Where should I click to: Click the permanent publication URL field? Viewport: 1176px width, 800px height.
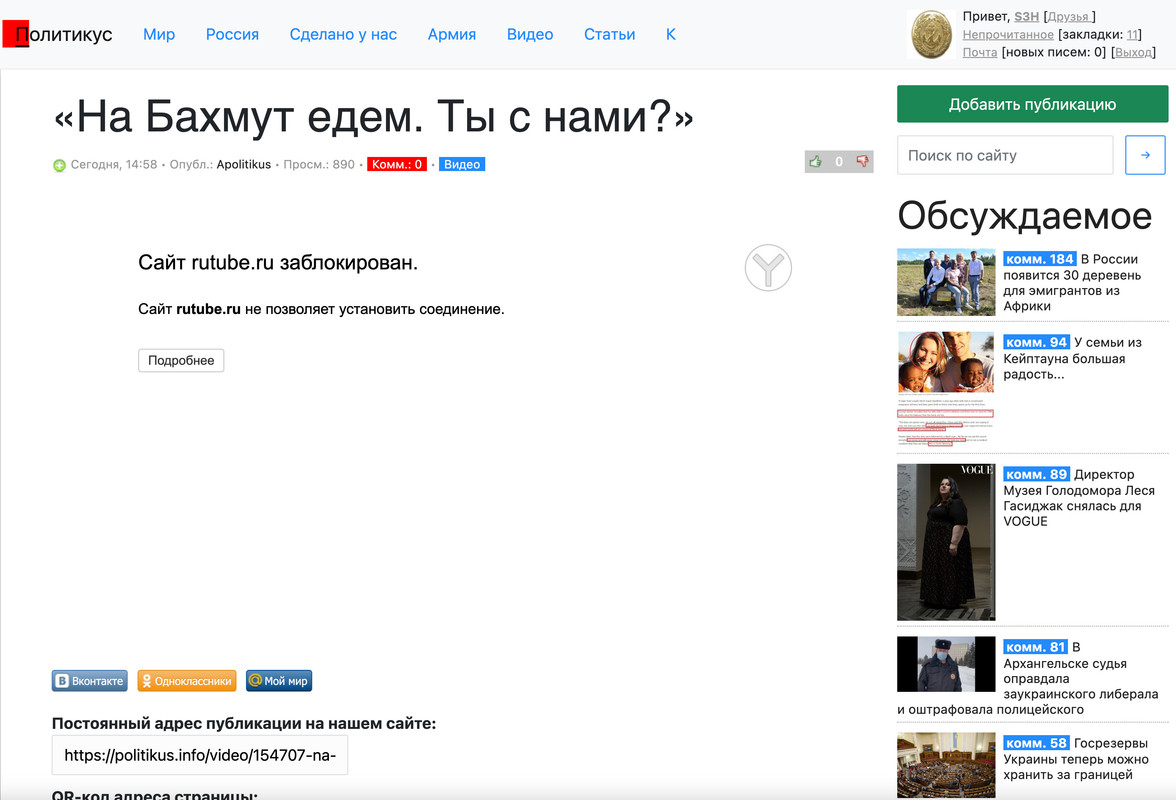tap(200, 755)
